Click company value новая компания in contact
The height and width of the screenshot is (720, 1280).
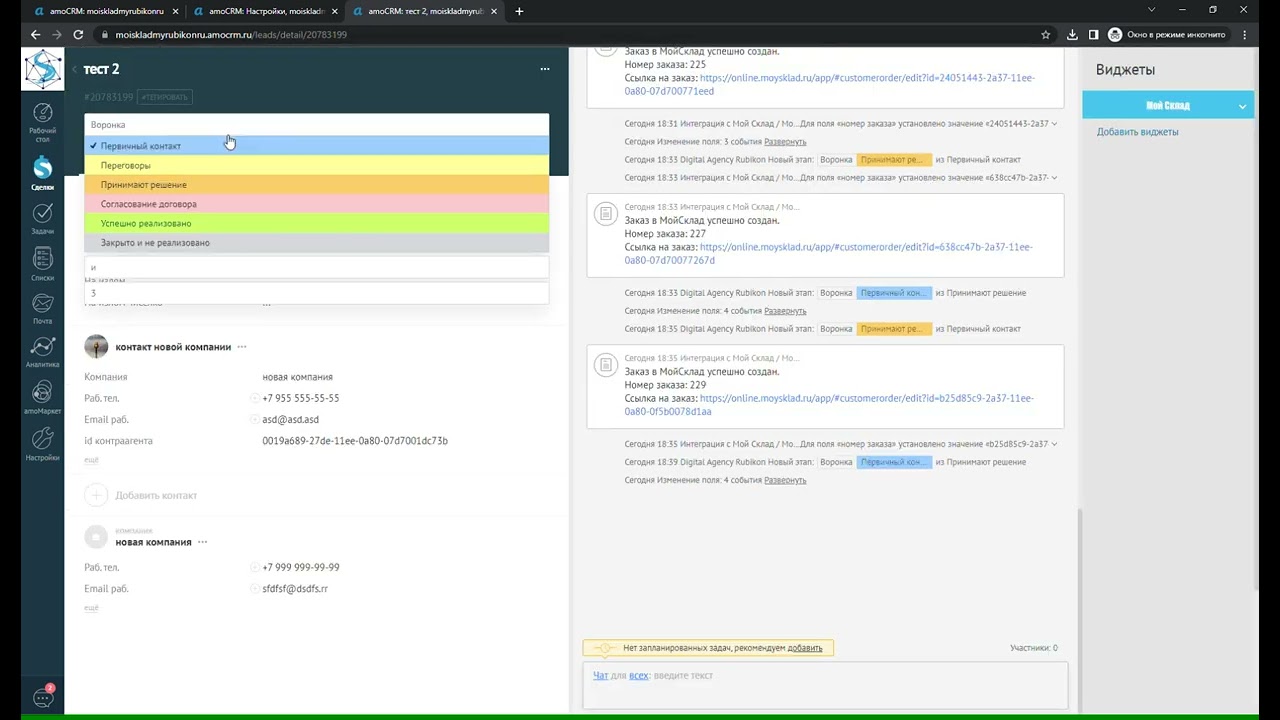point(297,377)
